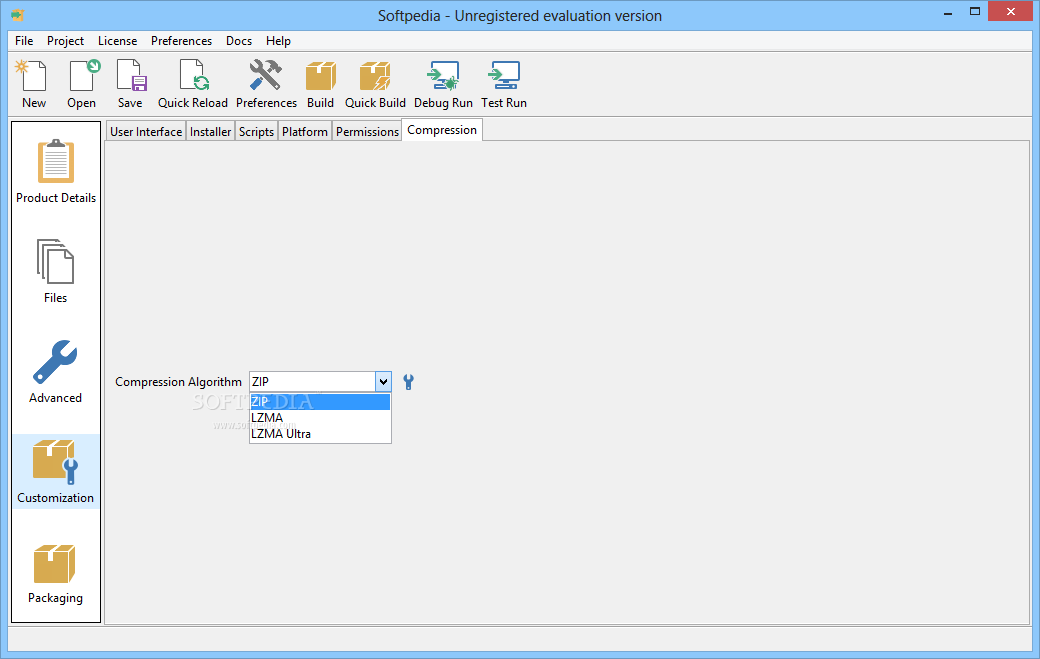Switch to the Platform tab
The width and height of the screenshot is (1040, 659).
(304, 132)
